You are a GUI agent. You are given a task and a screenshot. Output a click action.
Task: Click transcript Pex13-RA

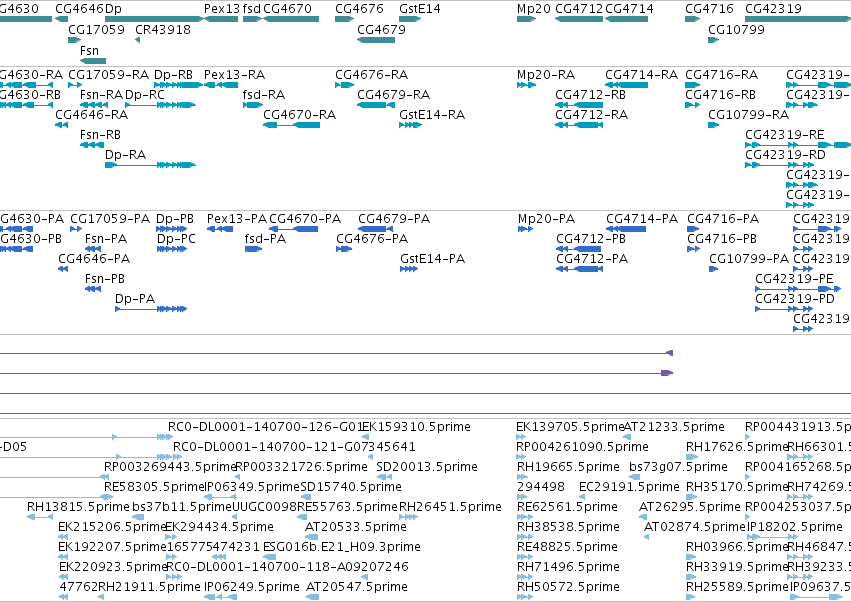click(x=234, y=74)
